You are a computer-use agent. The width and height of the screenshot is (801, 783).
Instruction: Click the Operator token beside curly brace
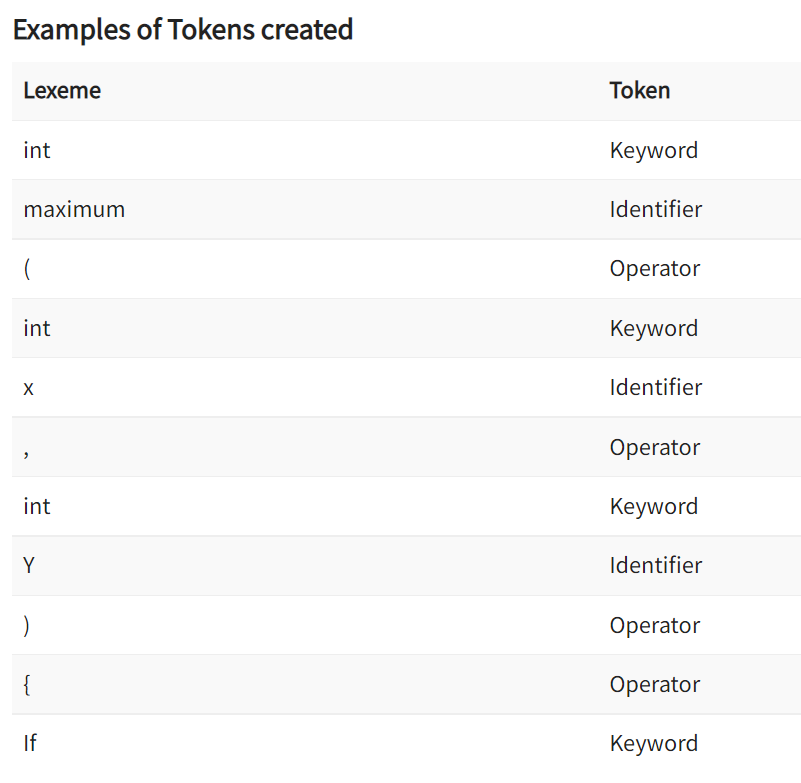tap(655, 684)
